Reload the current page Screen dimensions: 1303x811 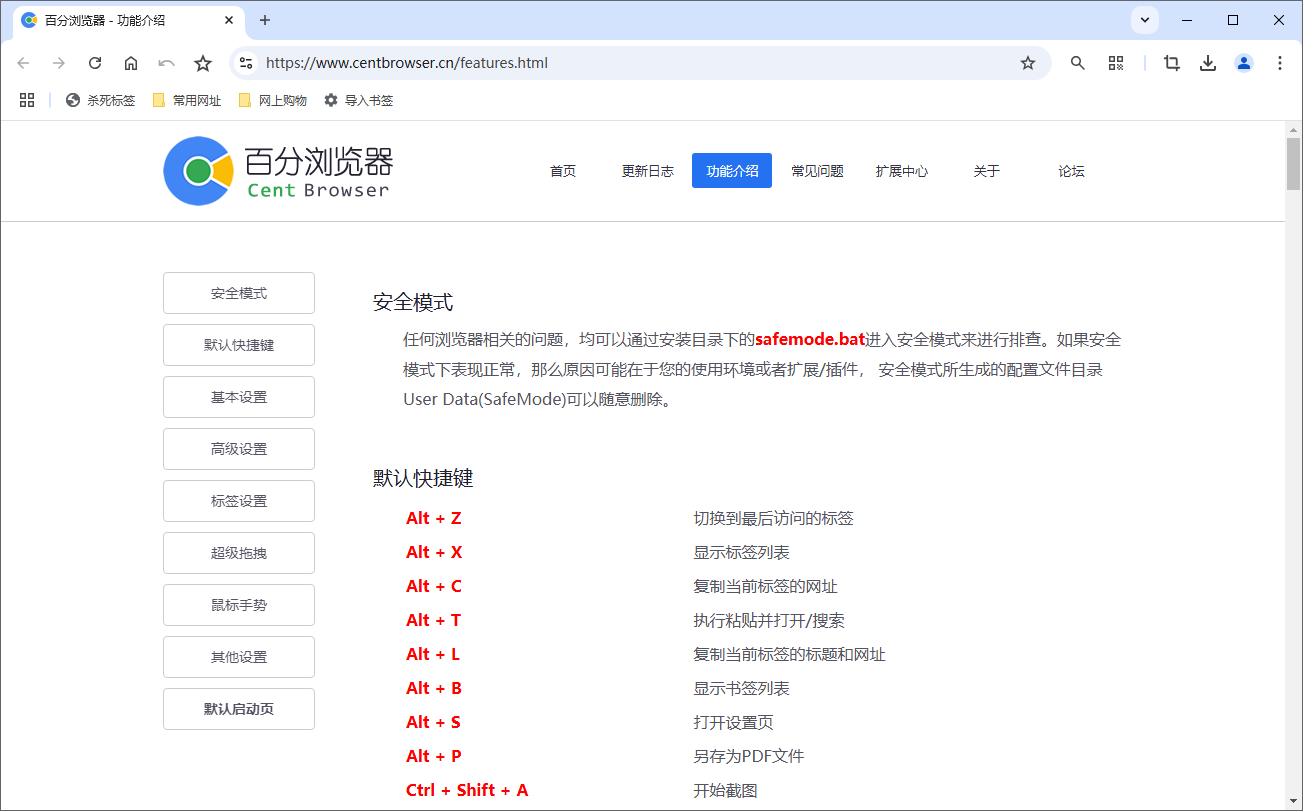(94, 62)
